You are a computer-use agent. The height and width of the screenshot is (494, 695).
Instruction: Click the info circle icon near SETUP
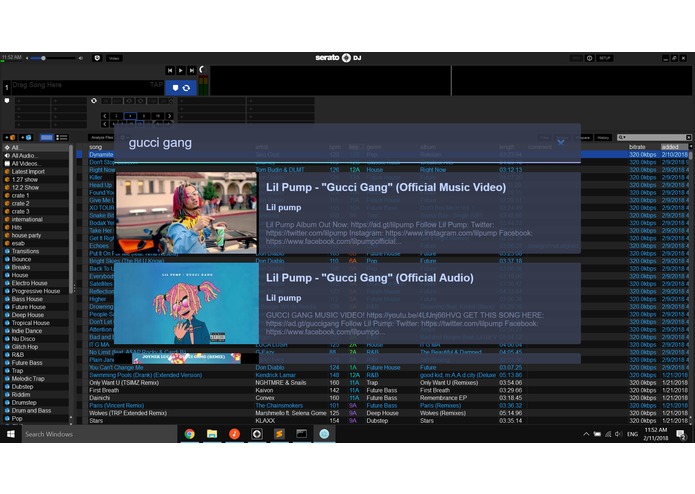(x=589, y=58)
